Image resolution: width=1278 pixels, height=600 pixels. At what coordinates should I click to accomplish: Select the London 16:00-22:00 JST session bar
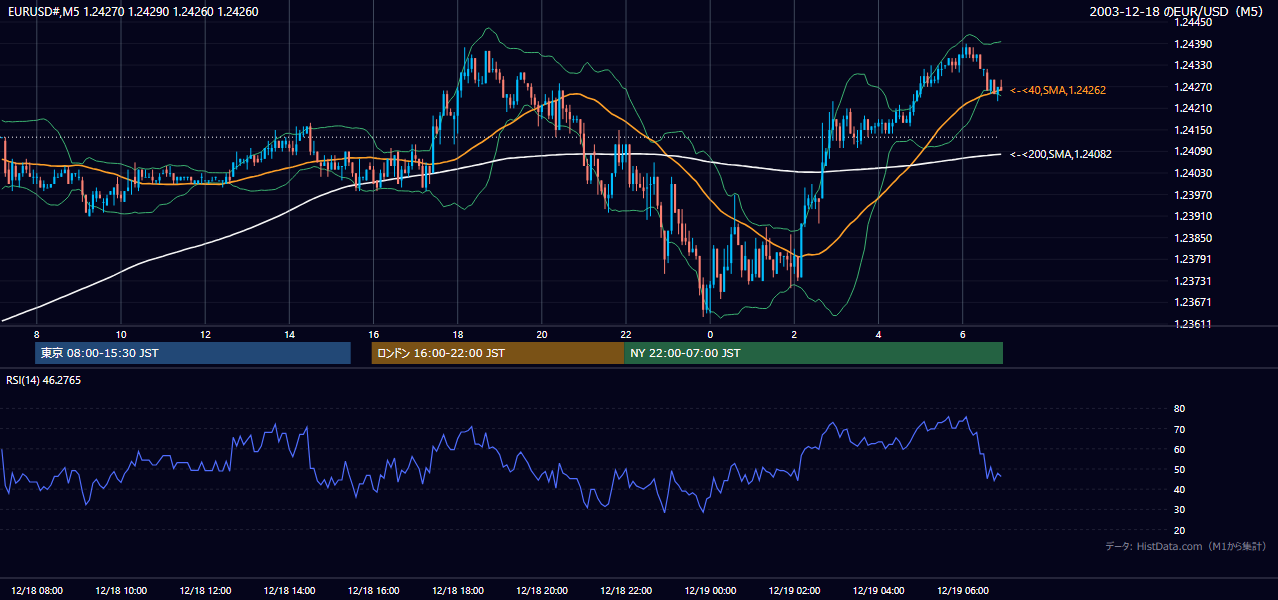[497, 353]
